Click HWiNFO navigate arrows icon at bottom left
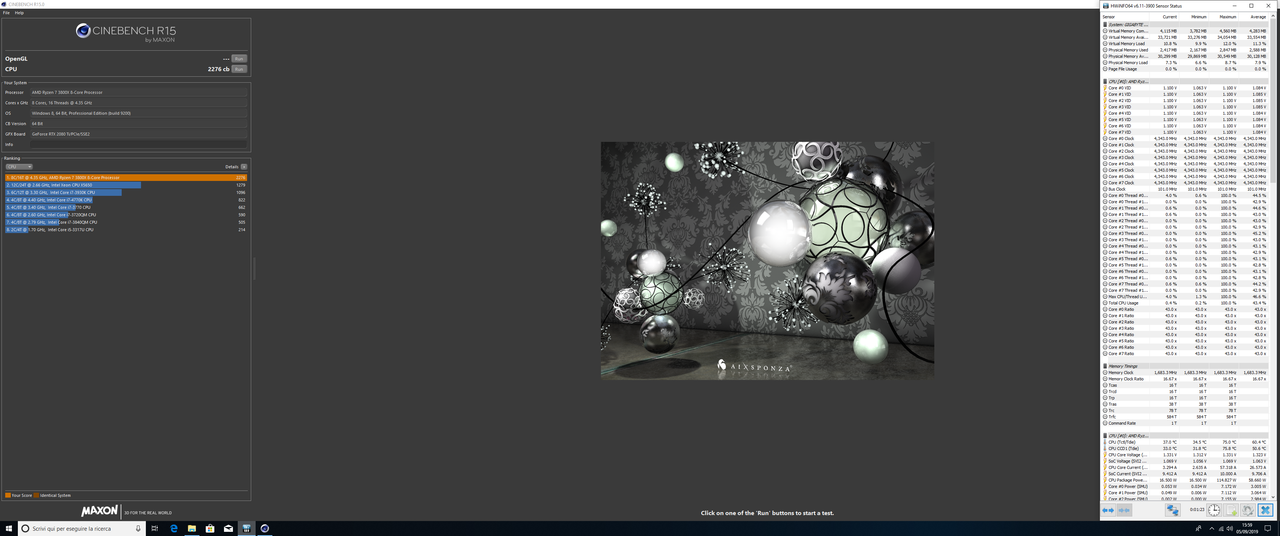The image size is (1280, 536). (x=1108, y=510)
